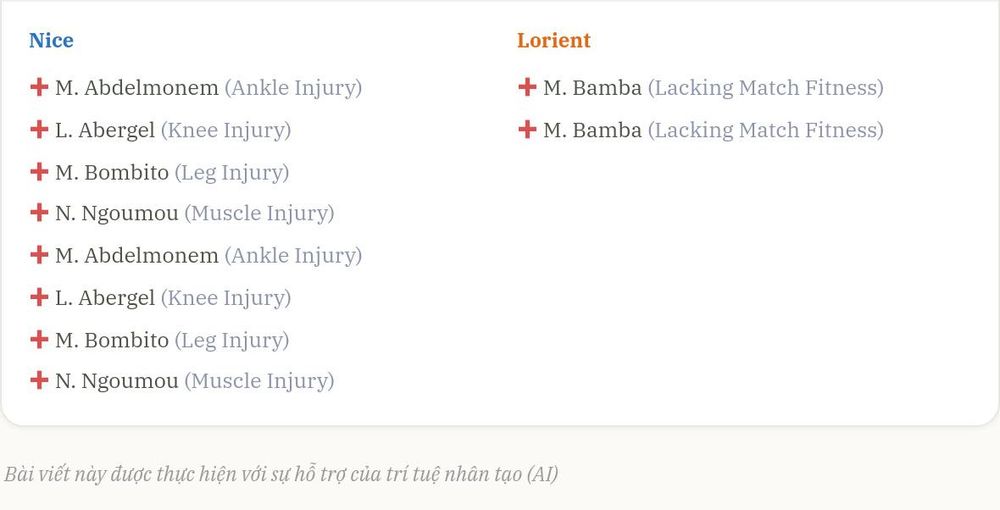Click the first N. Ngoumou player name
Viewport: 1000px width, 510px height.
[117, 214]
